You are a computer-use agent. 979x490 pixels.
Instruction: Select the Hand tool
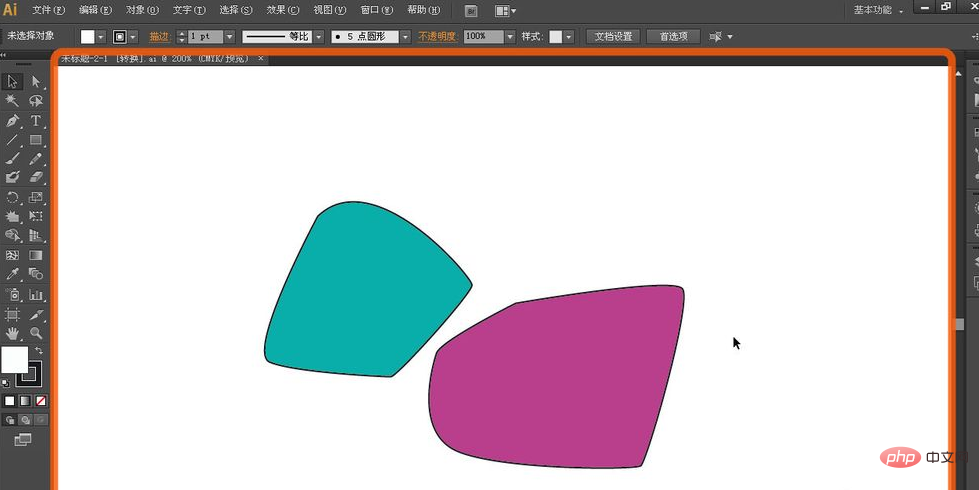(x=13, y=332)
